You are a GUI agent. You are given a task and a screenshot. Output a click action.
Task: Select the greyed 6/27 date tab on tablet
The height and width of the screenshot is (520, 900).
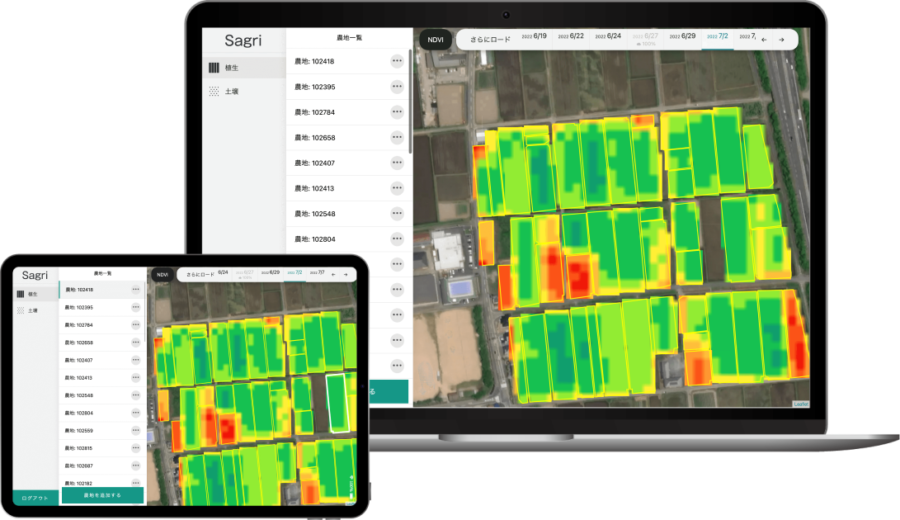245,274
